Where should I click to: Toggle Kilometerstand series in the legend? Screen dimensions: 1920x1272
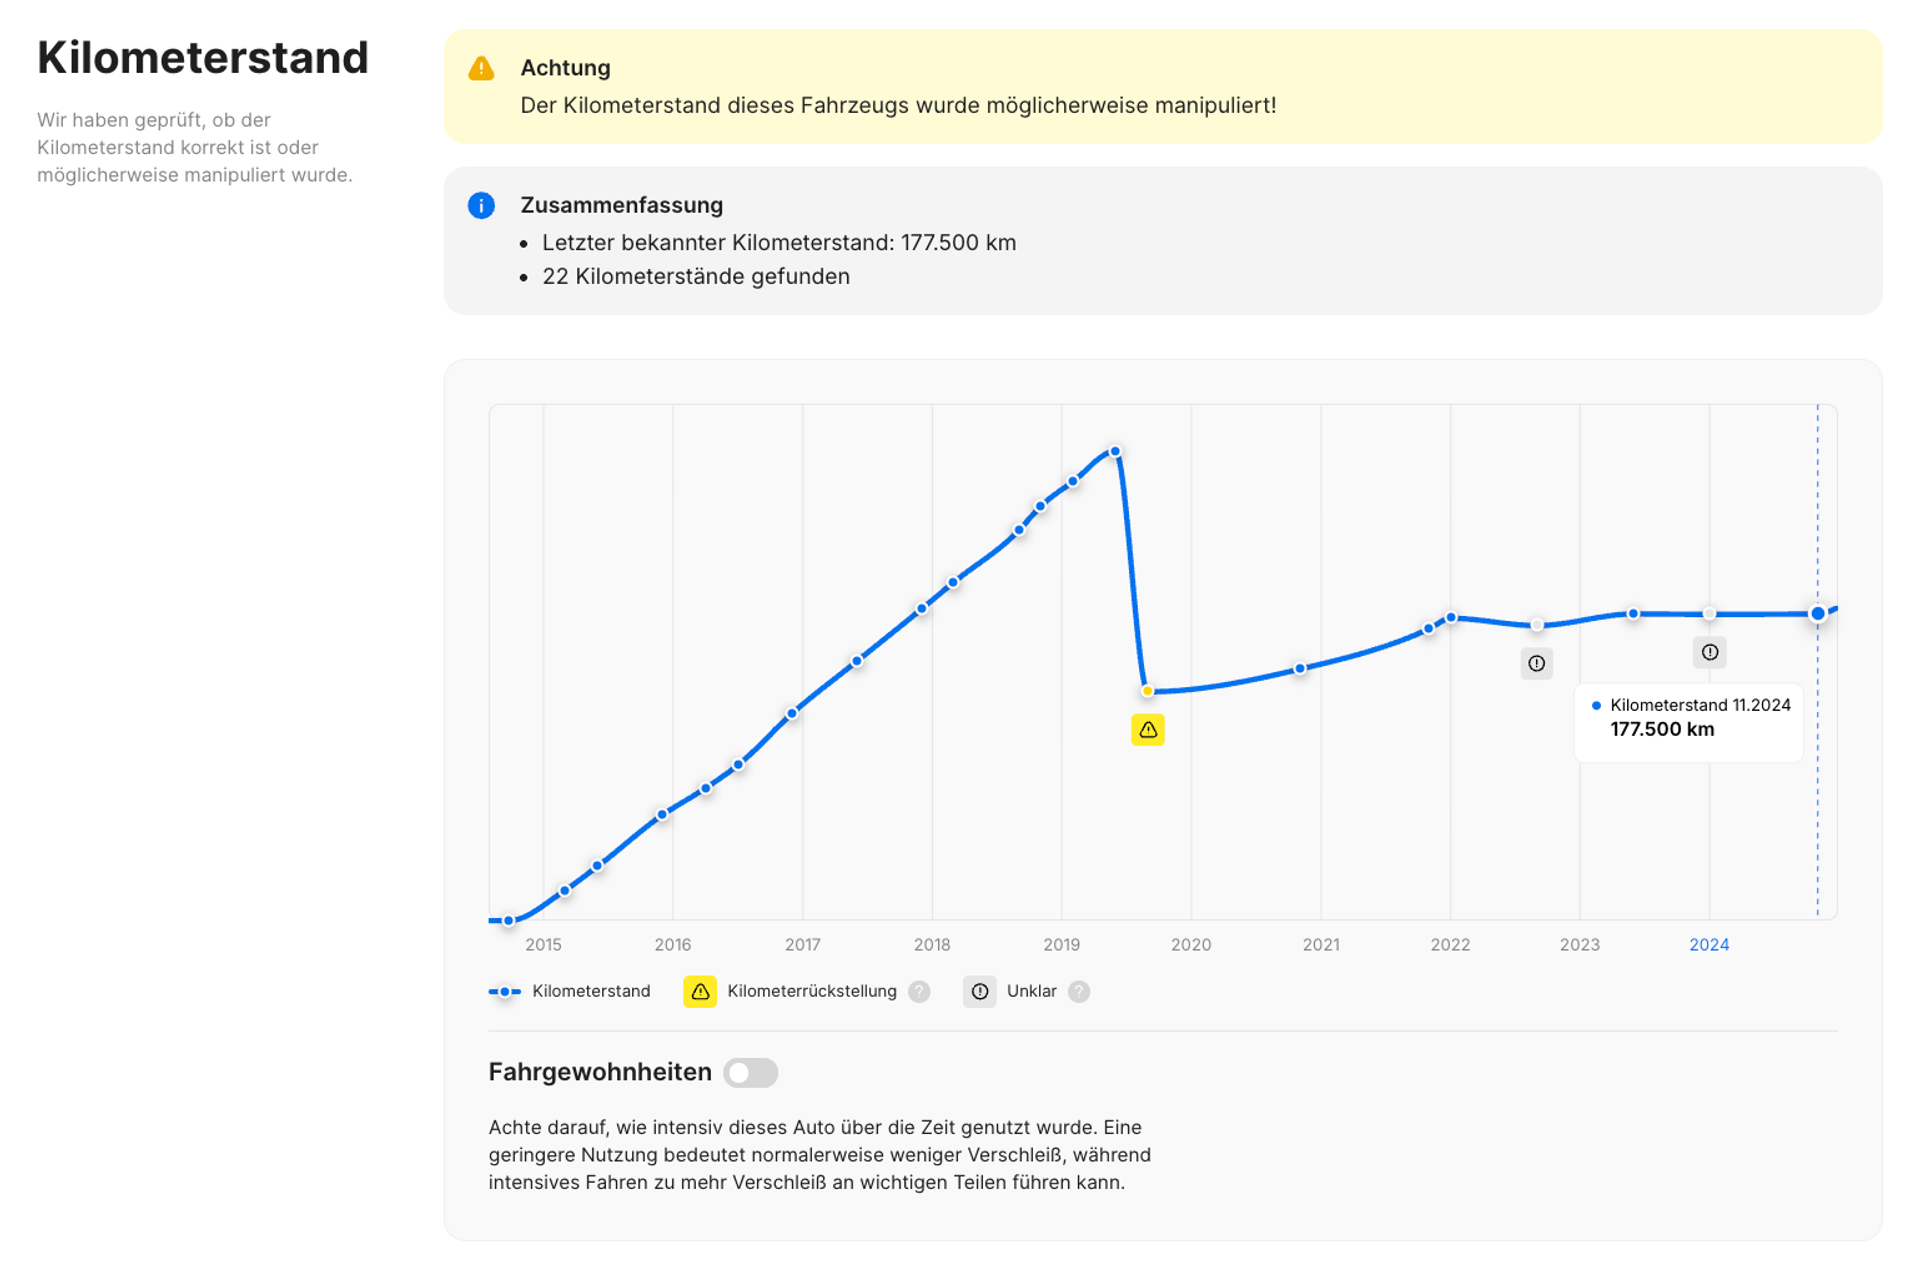coord(569,991)
